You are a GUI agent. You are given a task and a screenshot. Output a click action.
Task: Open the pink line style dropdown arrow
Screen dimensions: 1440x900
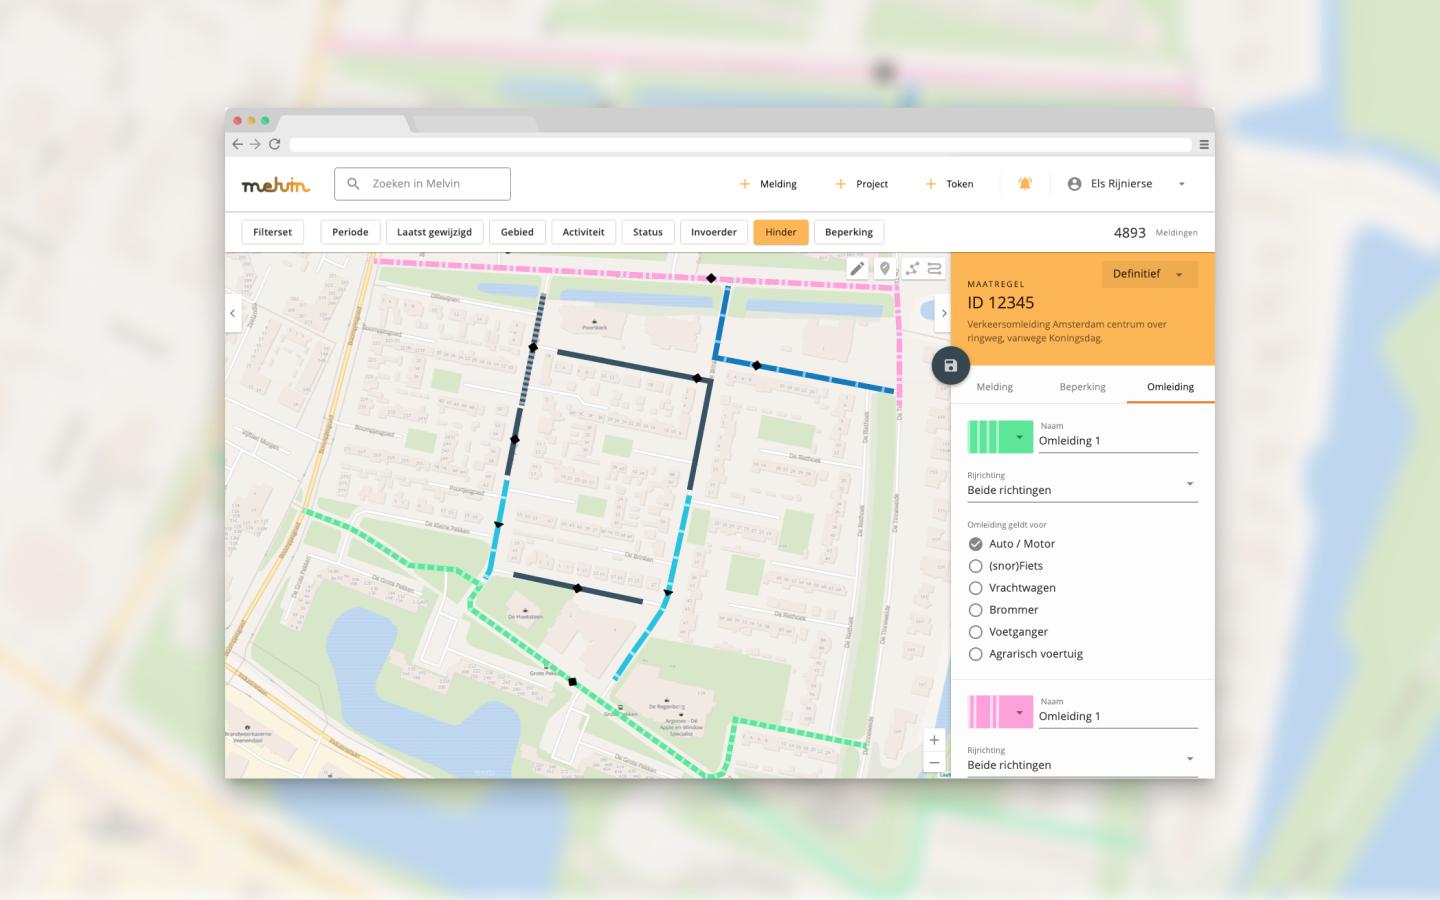coord(1019,712)
